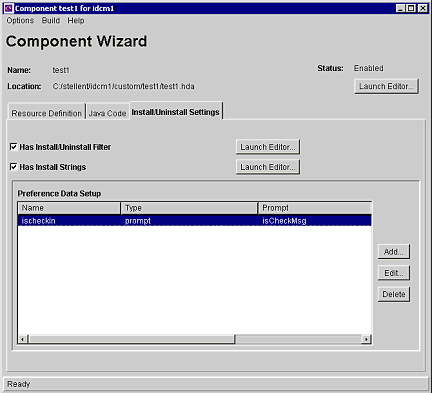Viewport: 432px width, 393px height.
Task: Launch Editor for Install Strings
Action: (268, 167)
